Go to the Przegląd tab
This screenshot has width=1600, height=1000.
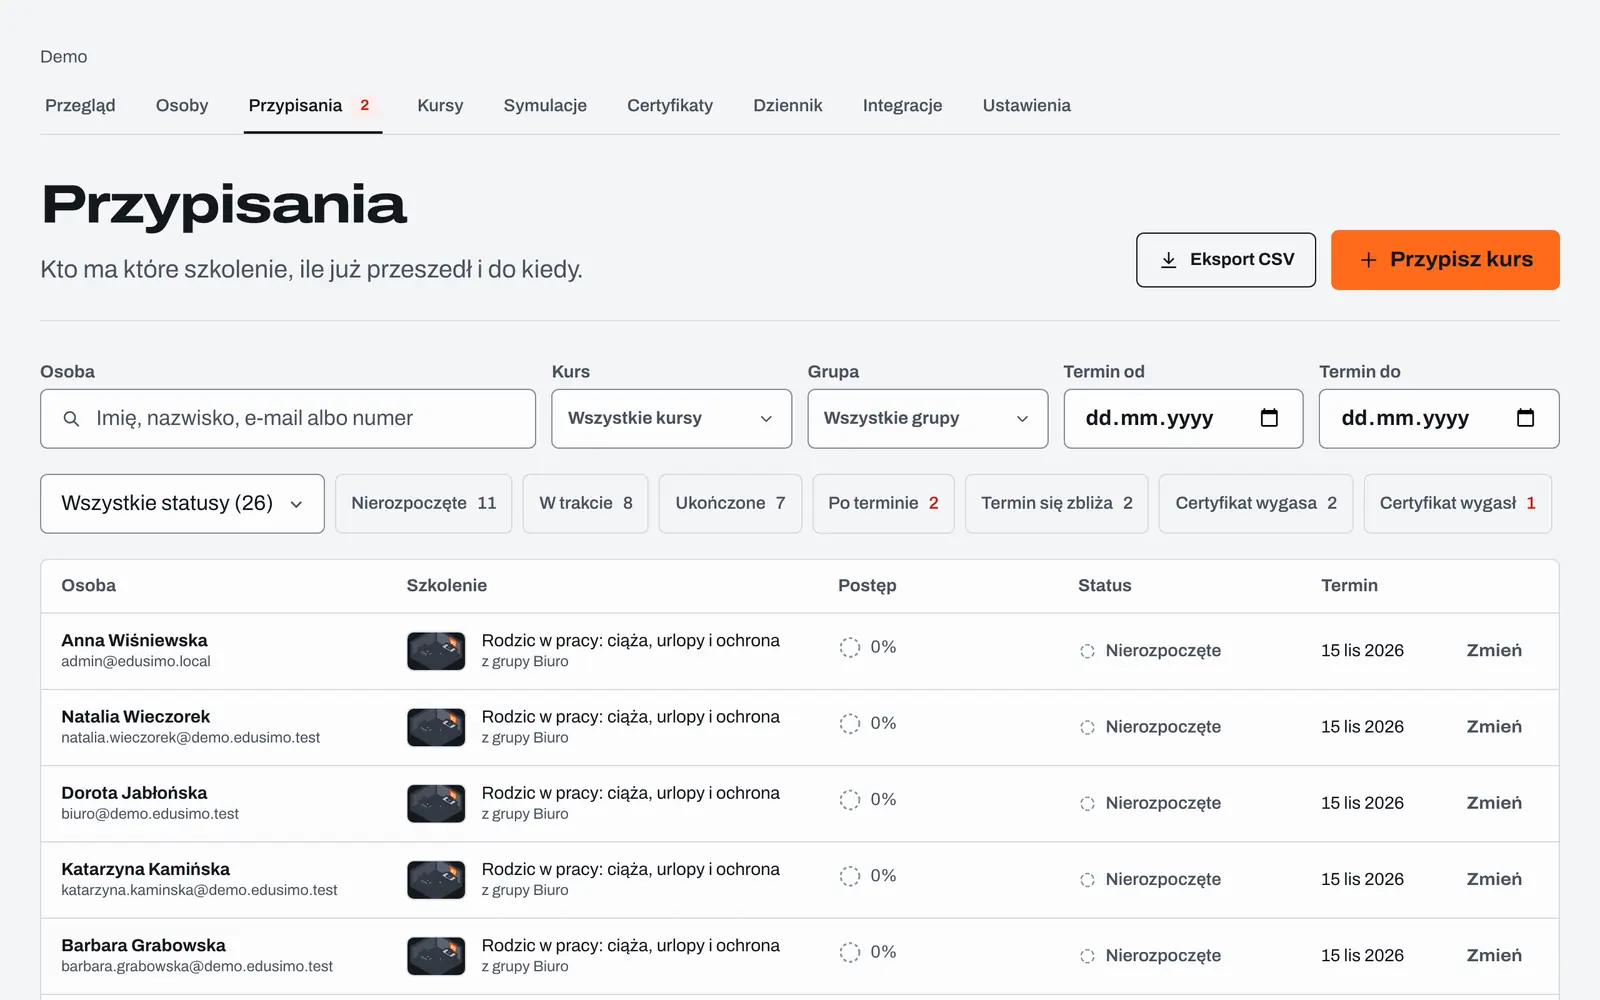tap(80, 105)
